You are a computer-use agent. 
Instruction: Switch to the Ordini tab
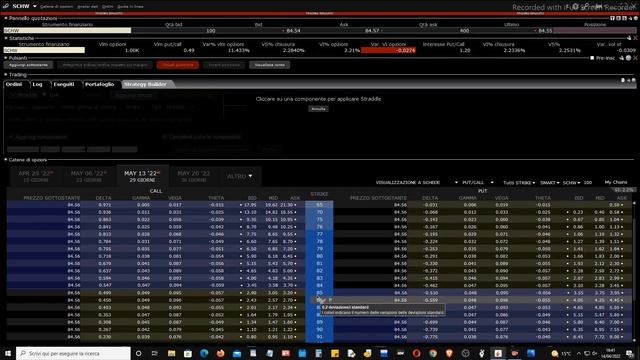(14, 84)
